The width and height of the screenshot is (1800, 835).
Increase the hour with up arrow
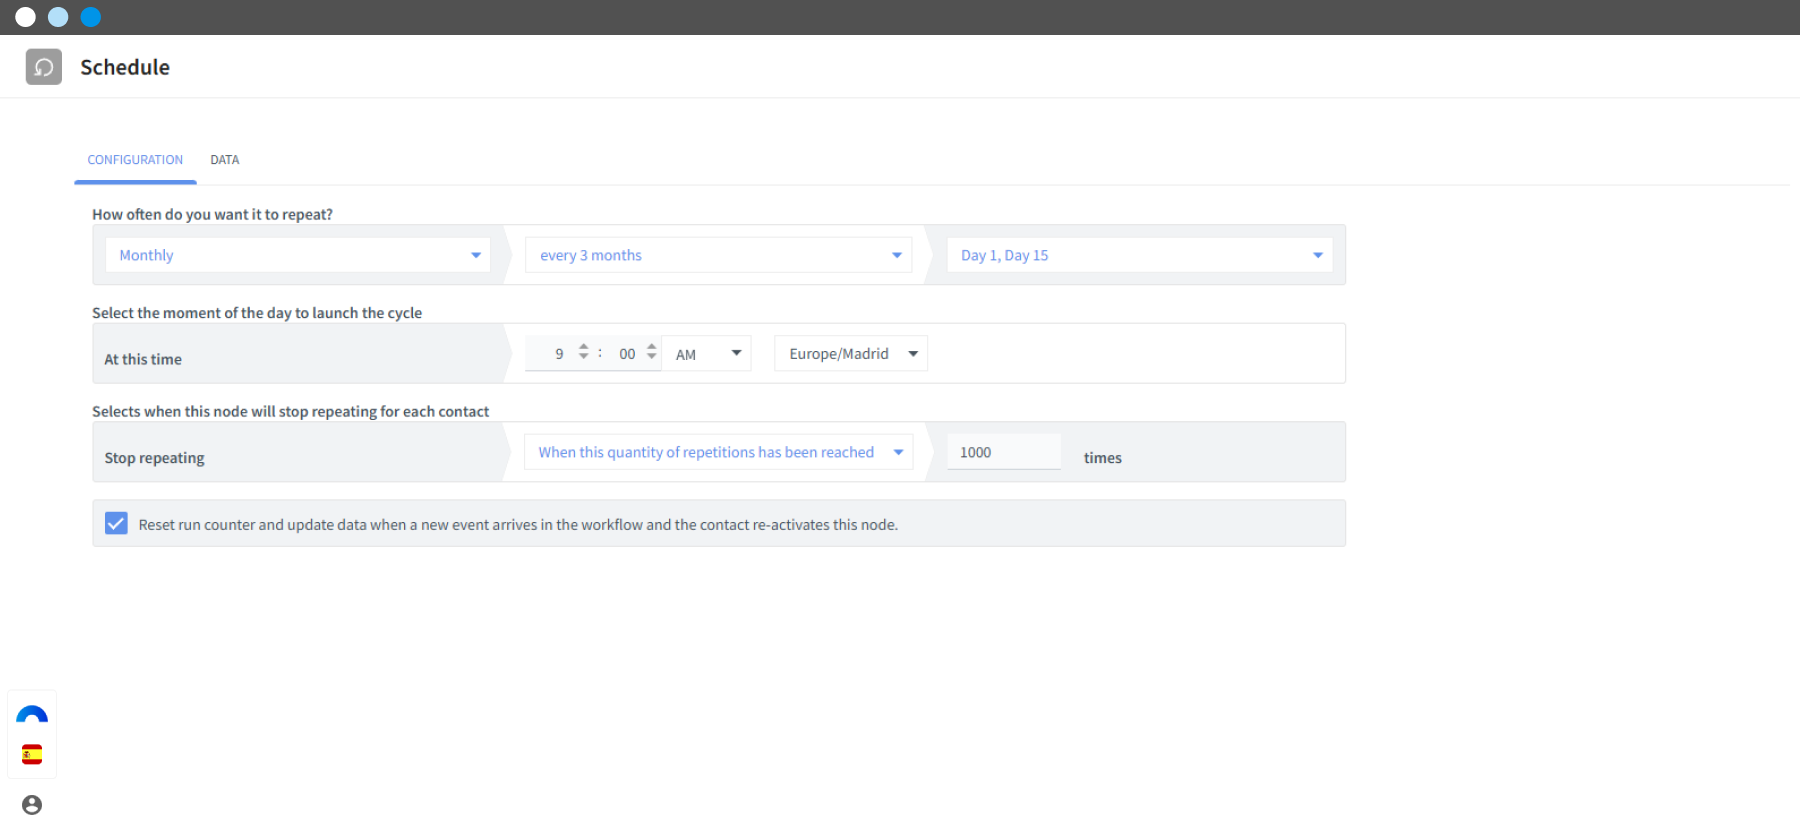coord(584,347)
